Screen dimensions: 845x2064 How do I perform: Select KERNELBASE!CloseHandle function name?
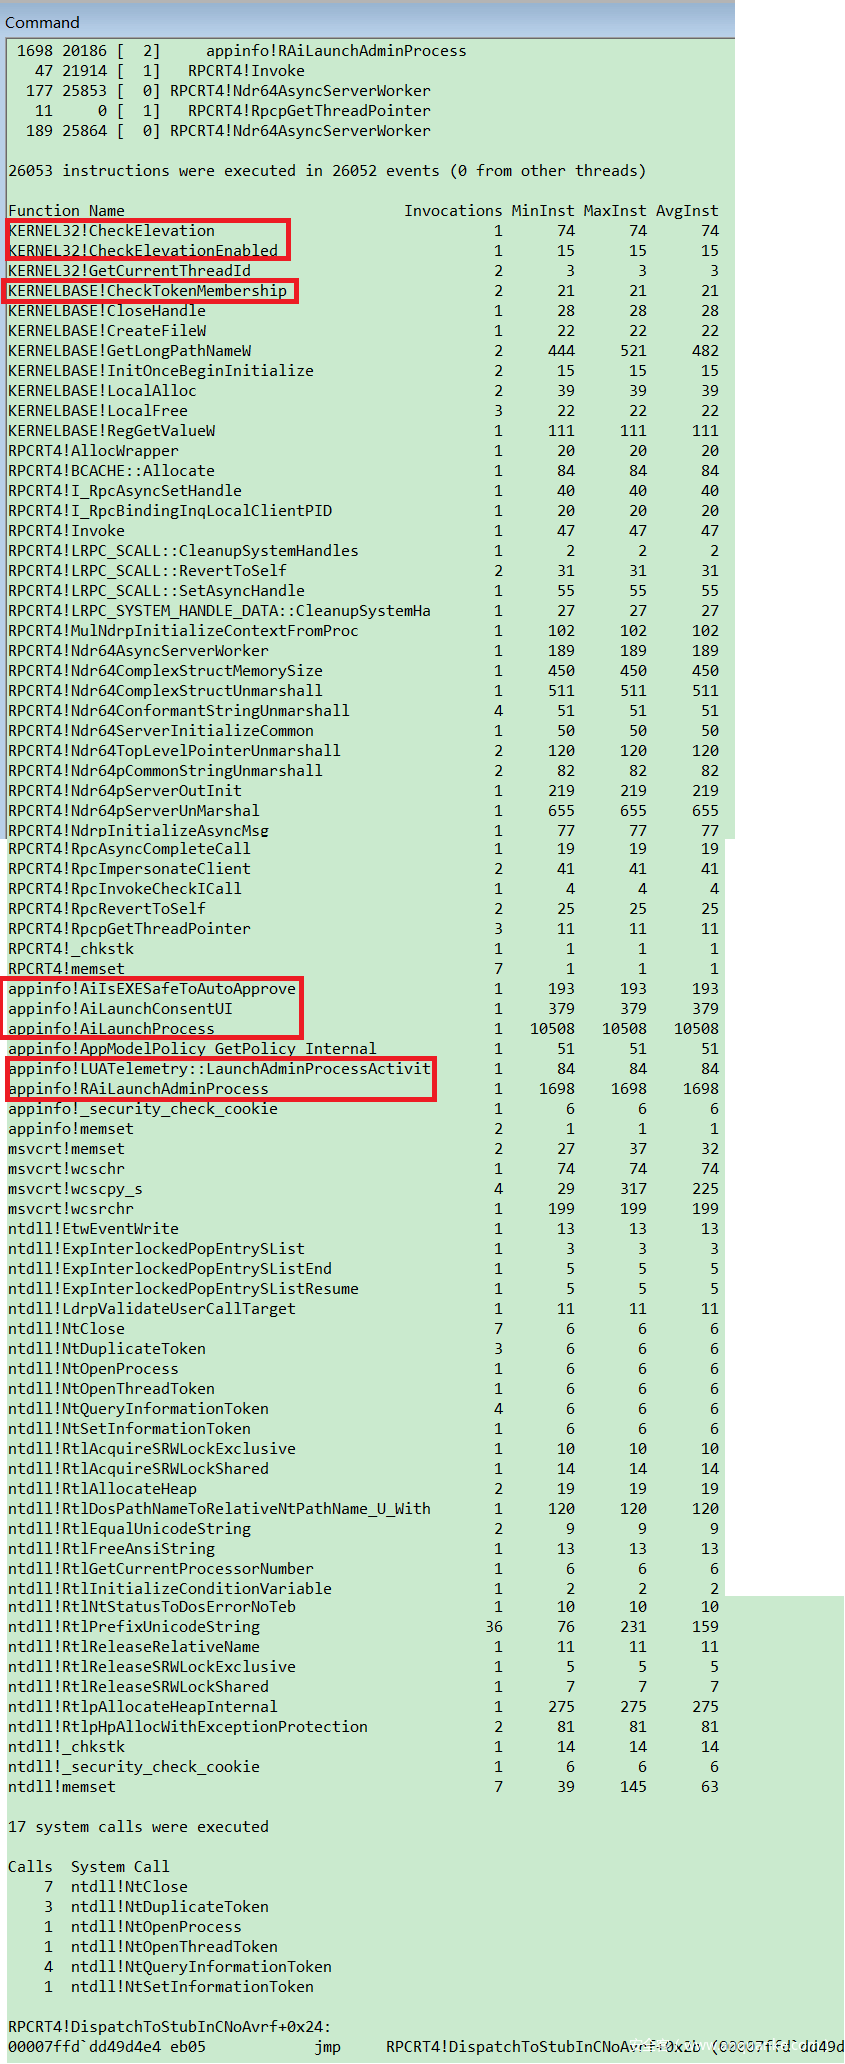pyautogui.click(x=107, y=310)
